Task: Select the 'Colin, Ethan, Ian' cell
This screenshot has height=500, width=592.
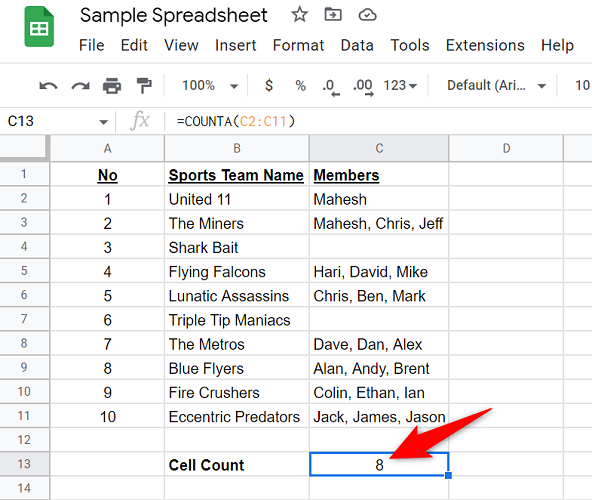Action: (379, 392)
